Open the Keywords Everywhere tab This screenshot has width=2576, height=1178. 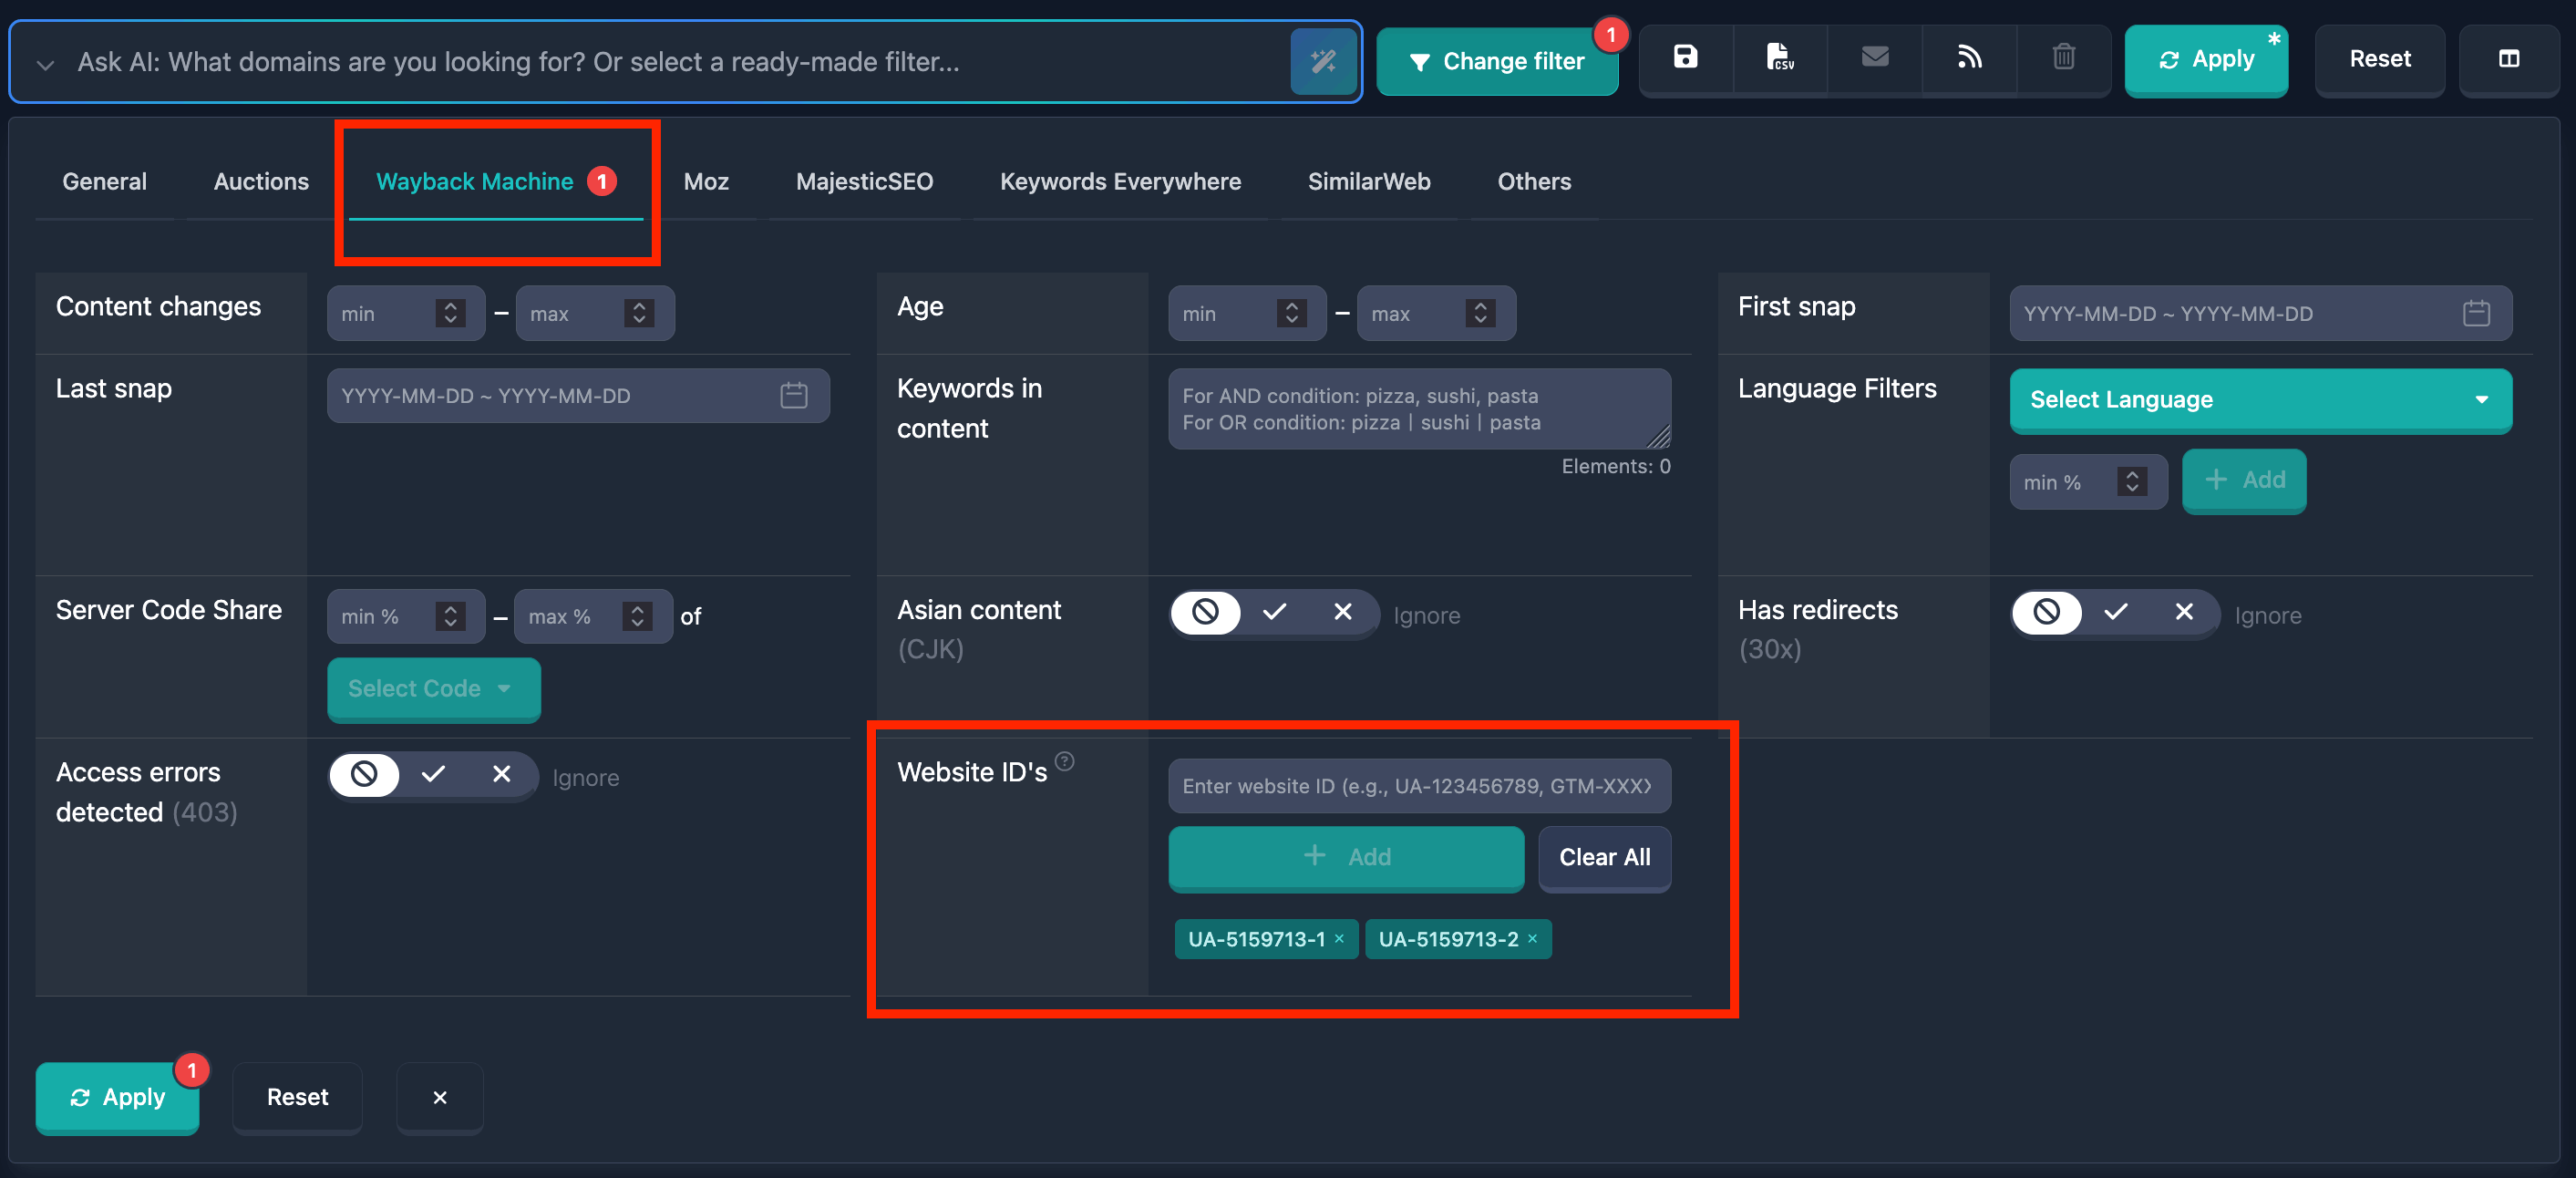[1120, 181]
